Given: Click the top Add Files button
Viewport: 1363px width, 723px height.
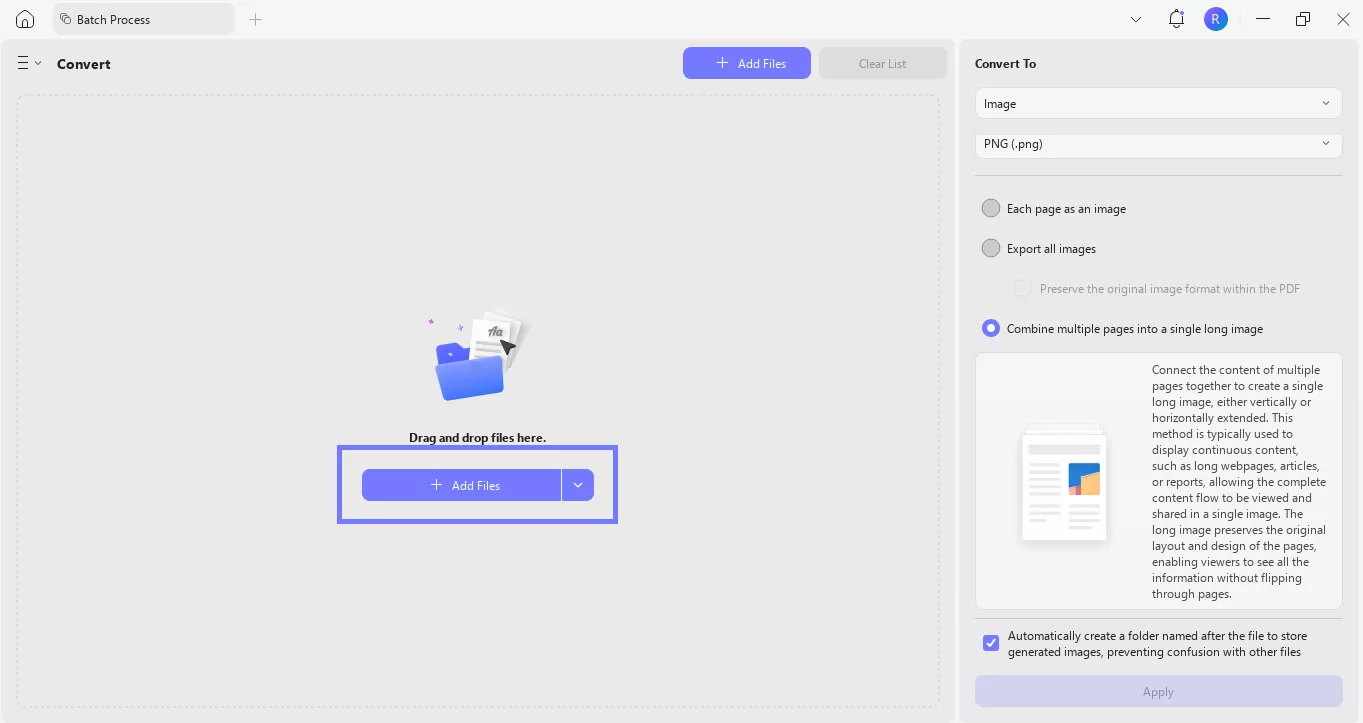Looking at the screenshot, I should pos(747,63).
